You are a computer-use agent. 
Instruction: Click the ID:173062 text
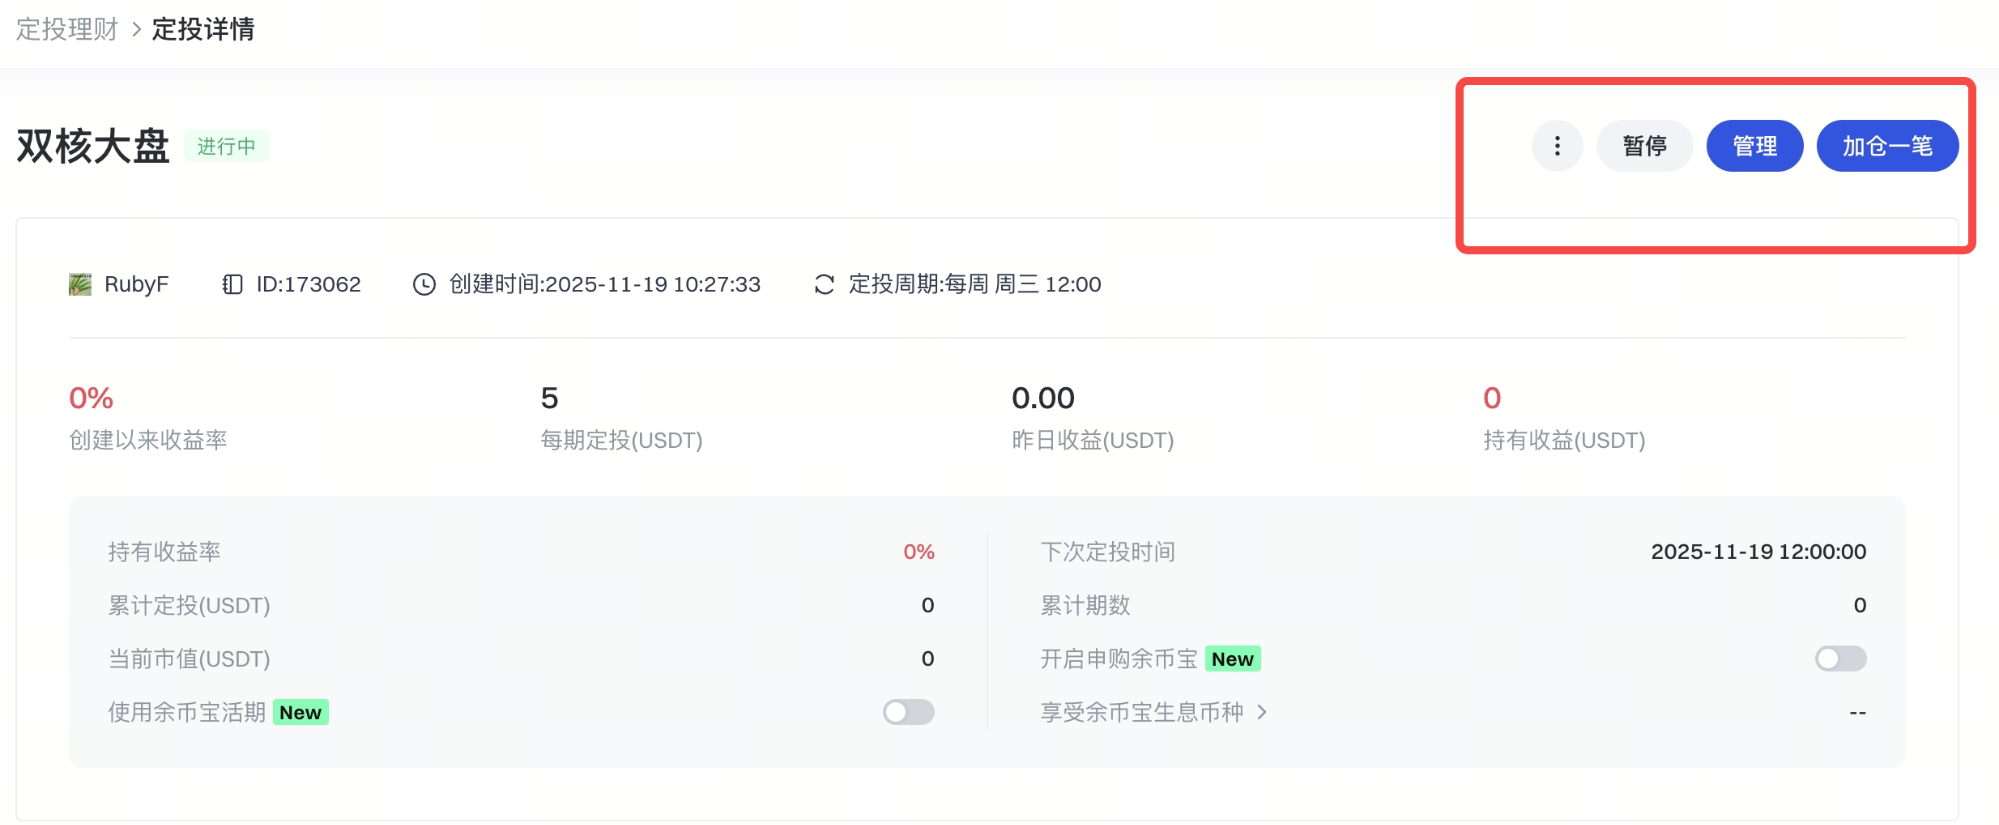tap(308, 285)
